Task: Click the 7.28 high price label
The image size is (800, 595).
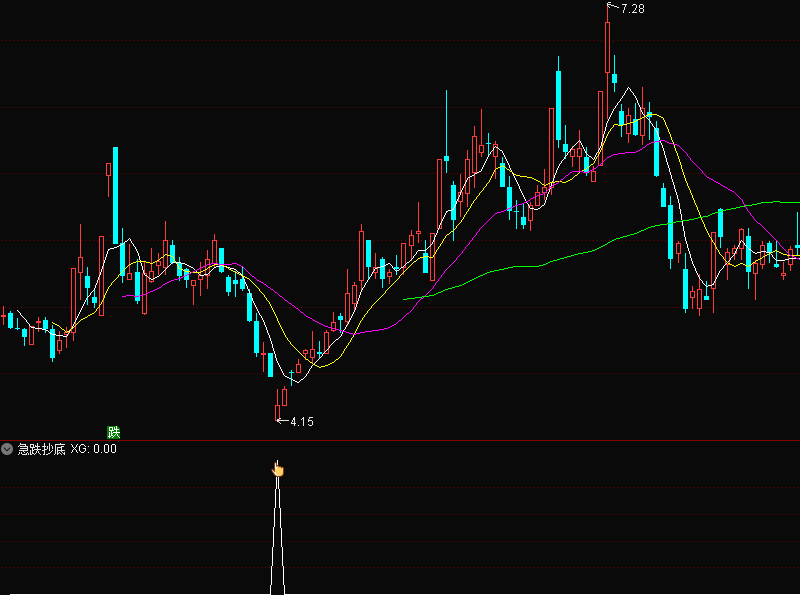Action: [x=633, y=9]
